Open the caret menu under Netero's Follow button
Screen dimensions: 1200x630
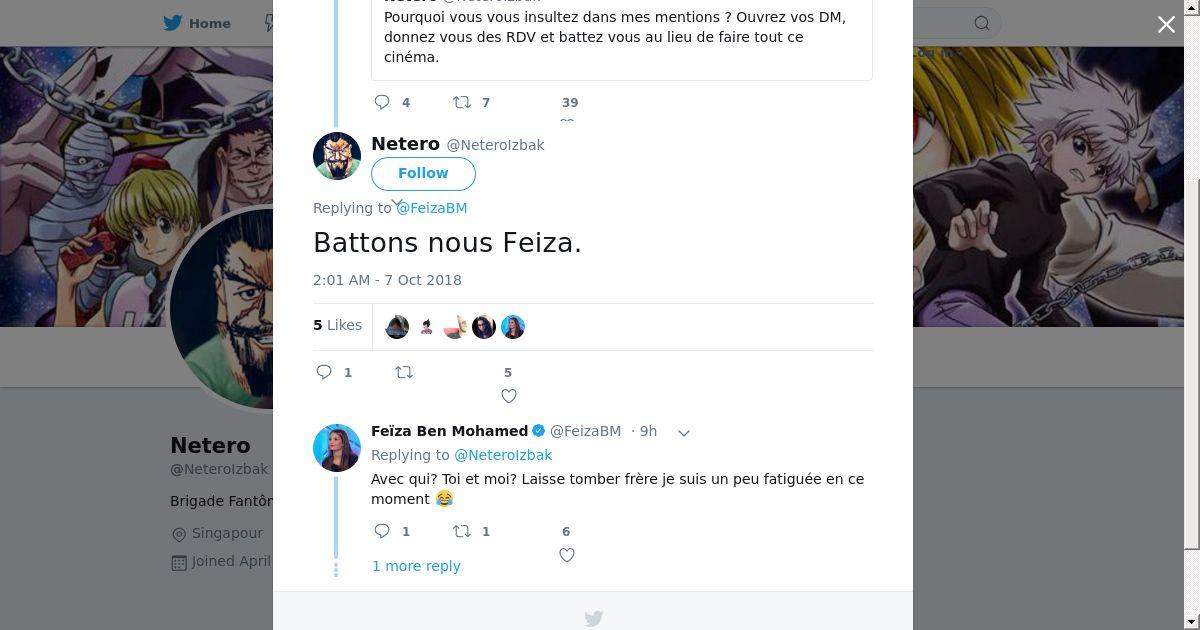point(397,203)
